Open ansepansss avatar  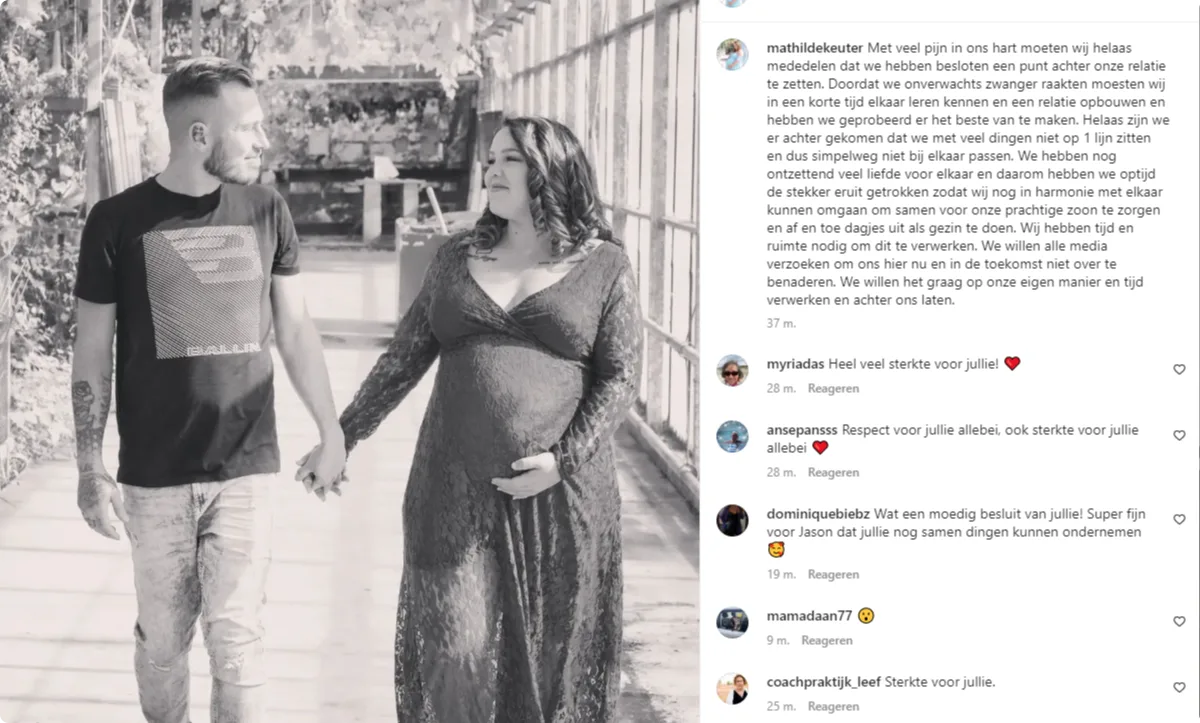(732, 436)
